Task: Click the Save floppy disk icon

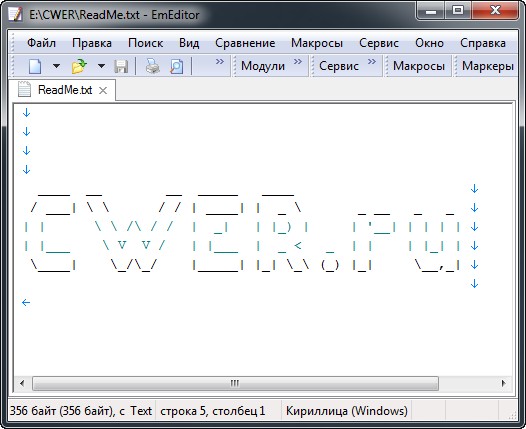Action: 121,66
